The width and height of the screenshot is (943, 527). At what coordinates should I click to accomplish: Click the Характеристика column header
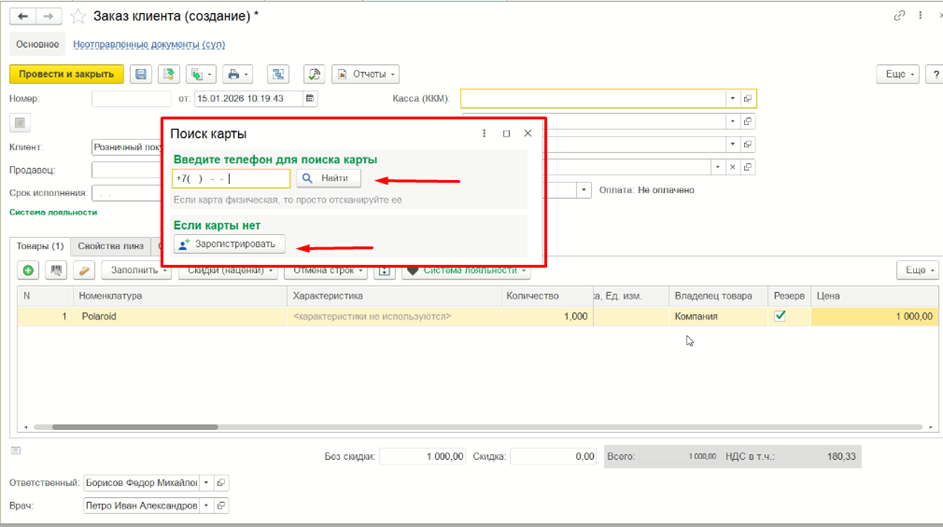[x=394, y=296]
